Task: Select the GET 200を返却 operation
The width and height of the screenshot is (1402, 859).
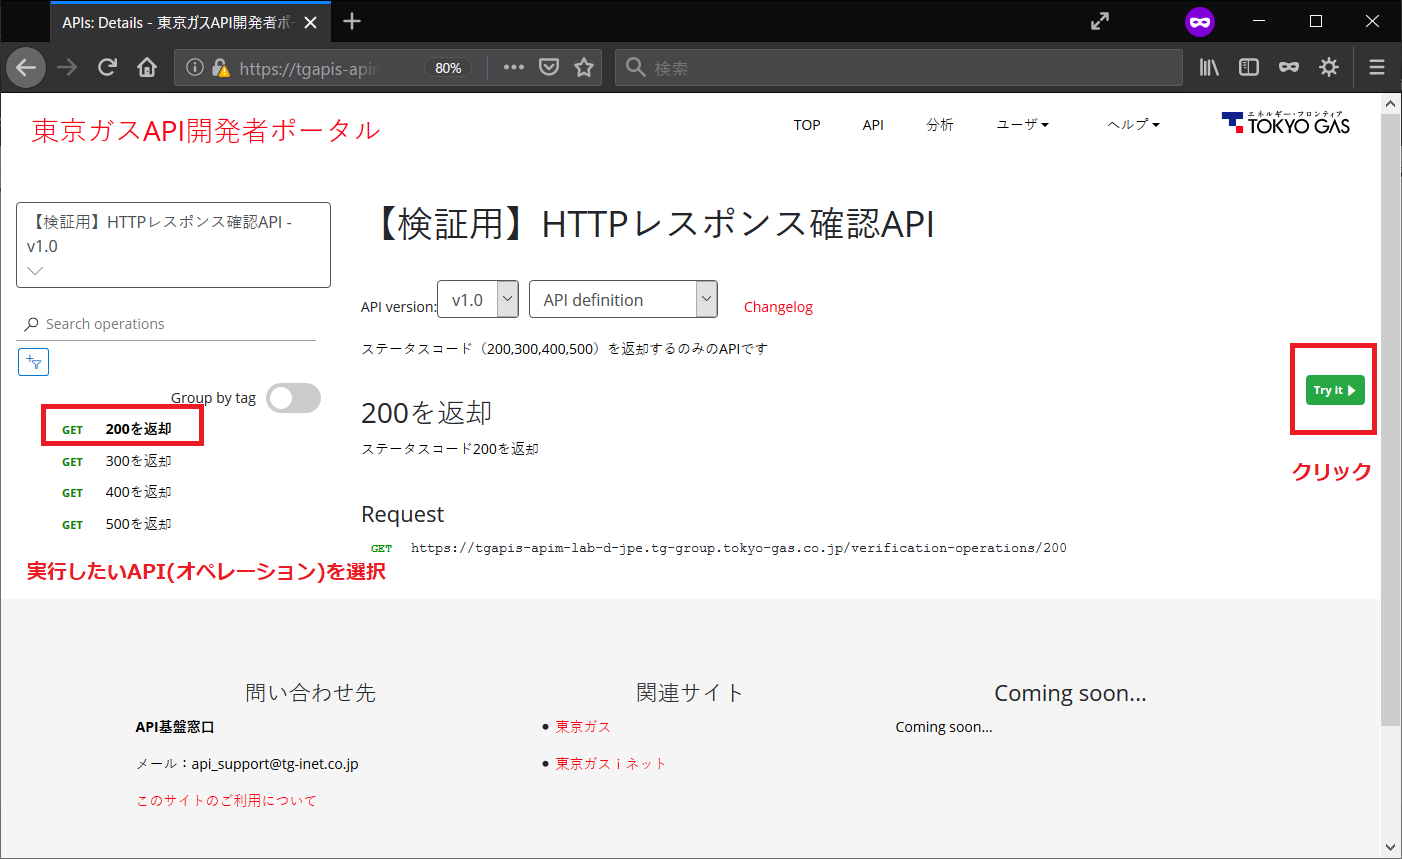Action: tap(116, 429)
